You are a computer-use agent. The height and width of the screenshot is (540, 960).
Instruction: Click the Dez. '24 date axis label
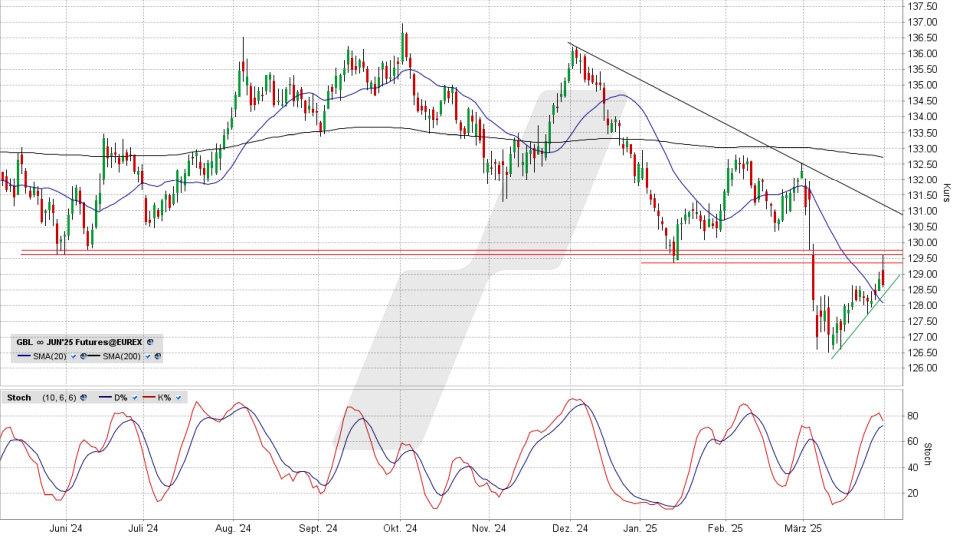pyautogui.click(x=570, y=529)
